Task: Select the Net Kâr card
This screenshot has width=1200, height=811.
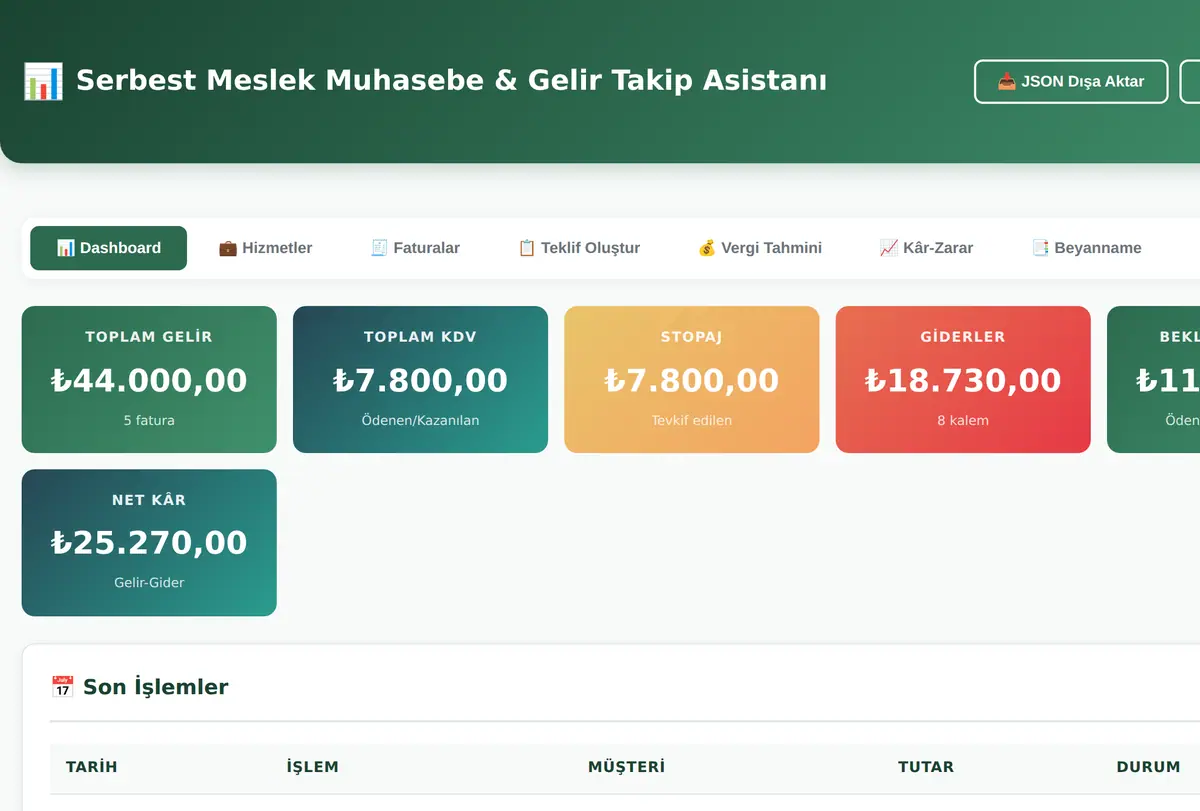Action: 149,543
